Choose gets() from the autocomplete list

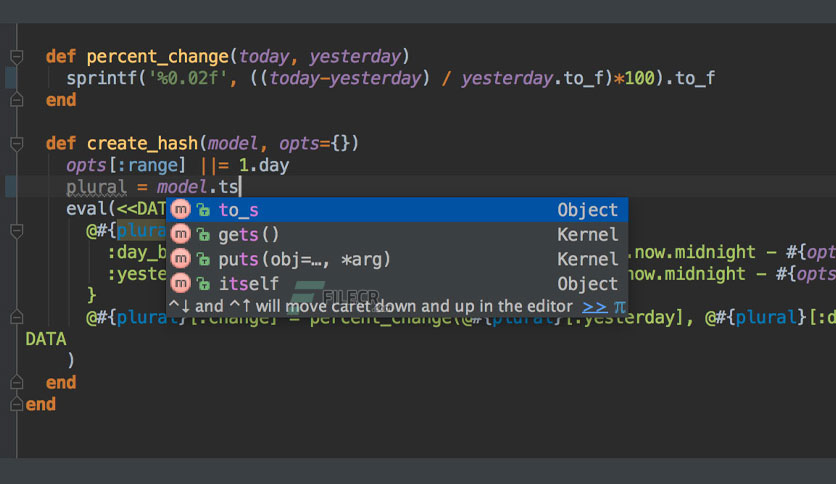tap(397, 234)
